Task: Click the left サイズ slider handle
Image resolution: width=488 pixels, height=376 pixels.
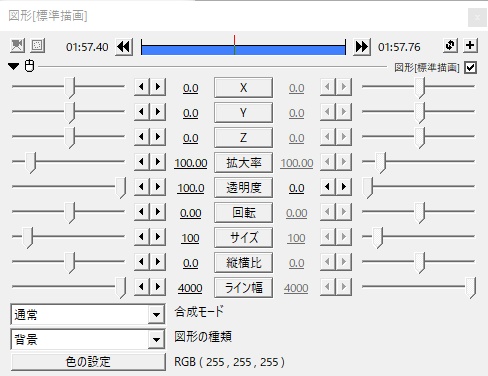Action: pyautogui.click(x=29, y=238)
